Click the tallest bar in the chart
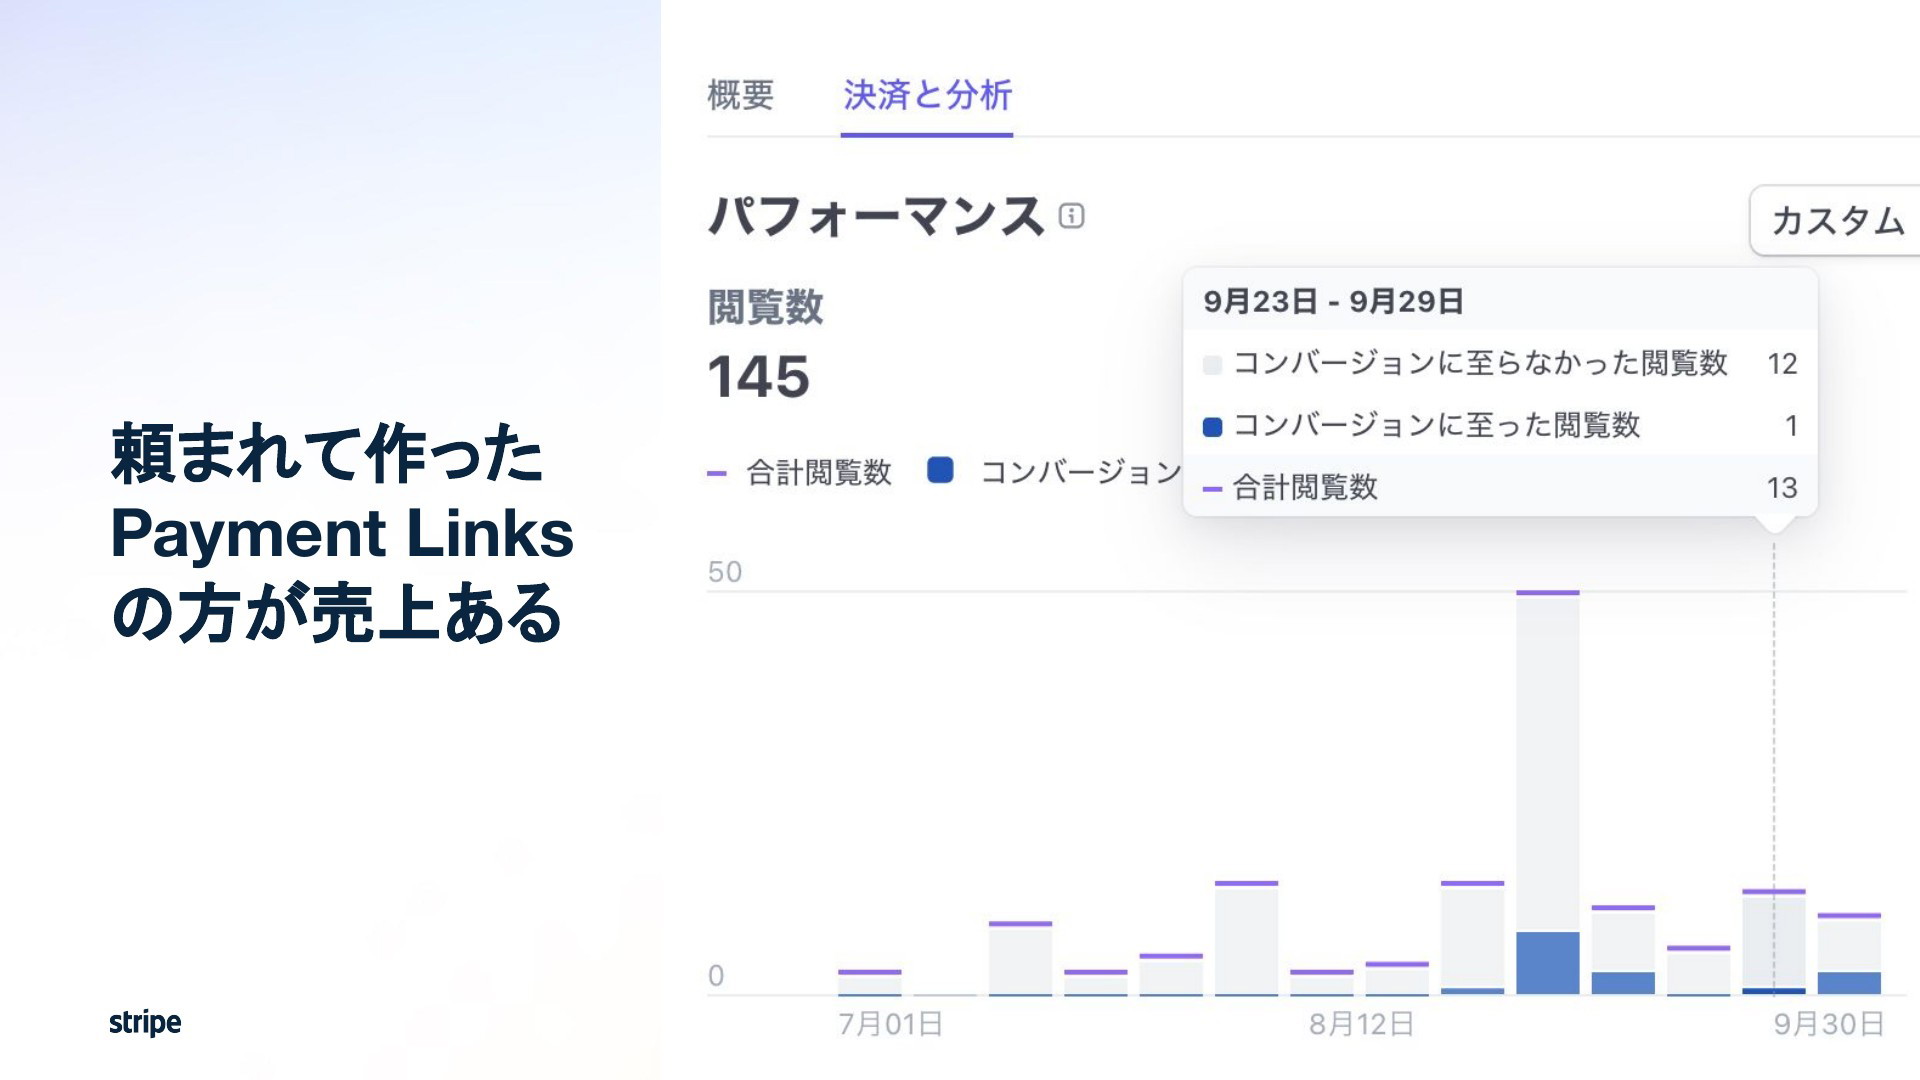This screenshot has height=1080, width=1920. (1547, 792)
